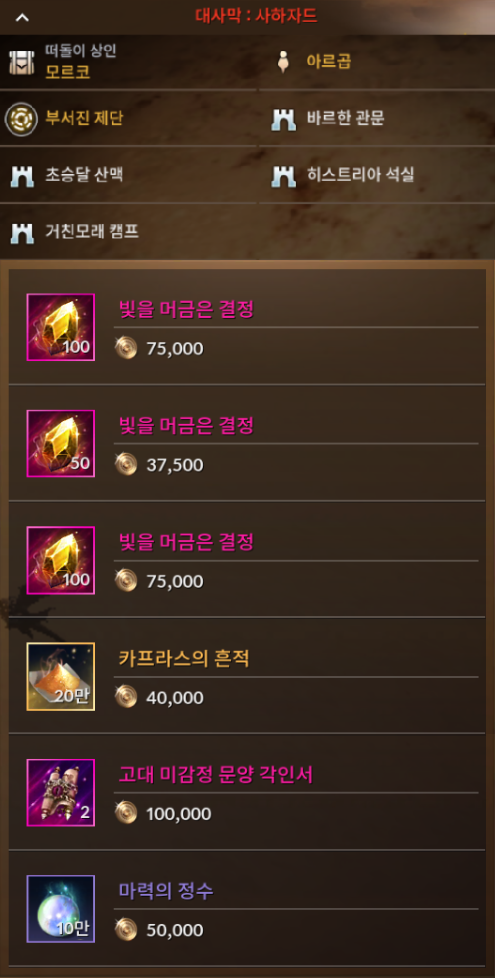The image size is (495, 978).
Task: Click the castle icon beside 초승달 산맥
Action: click(22, 176)
